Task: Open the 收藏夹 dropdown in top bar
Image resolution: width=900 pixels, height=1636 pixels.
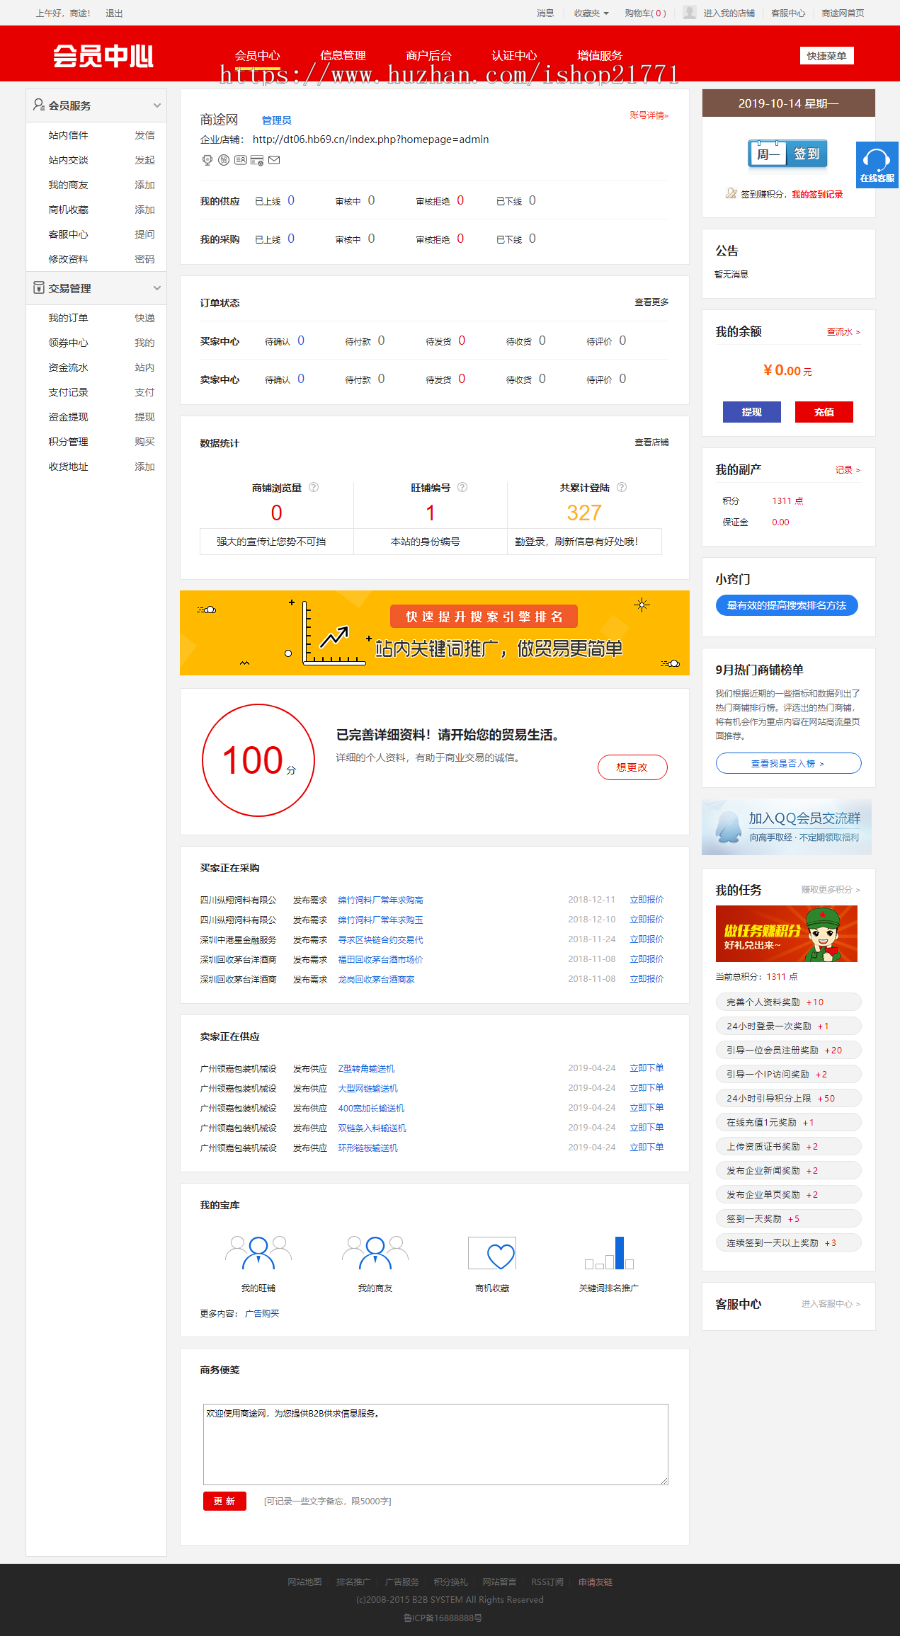Action: [591, 13]
